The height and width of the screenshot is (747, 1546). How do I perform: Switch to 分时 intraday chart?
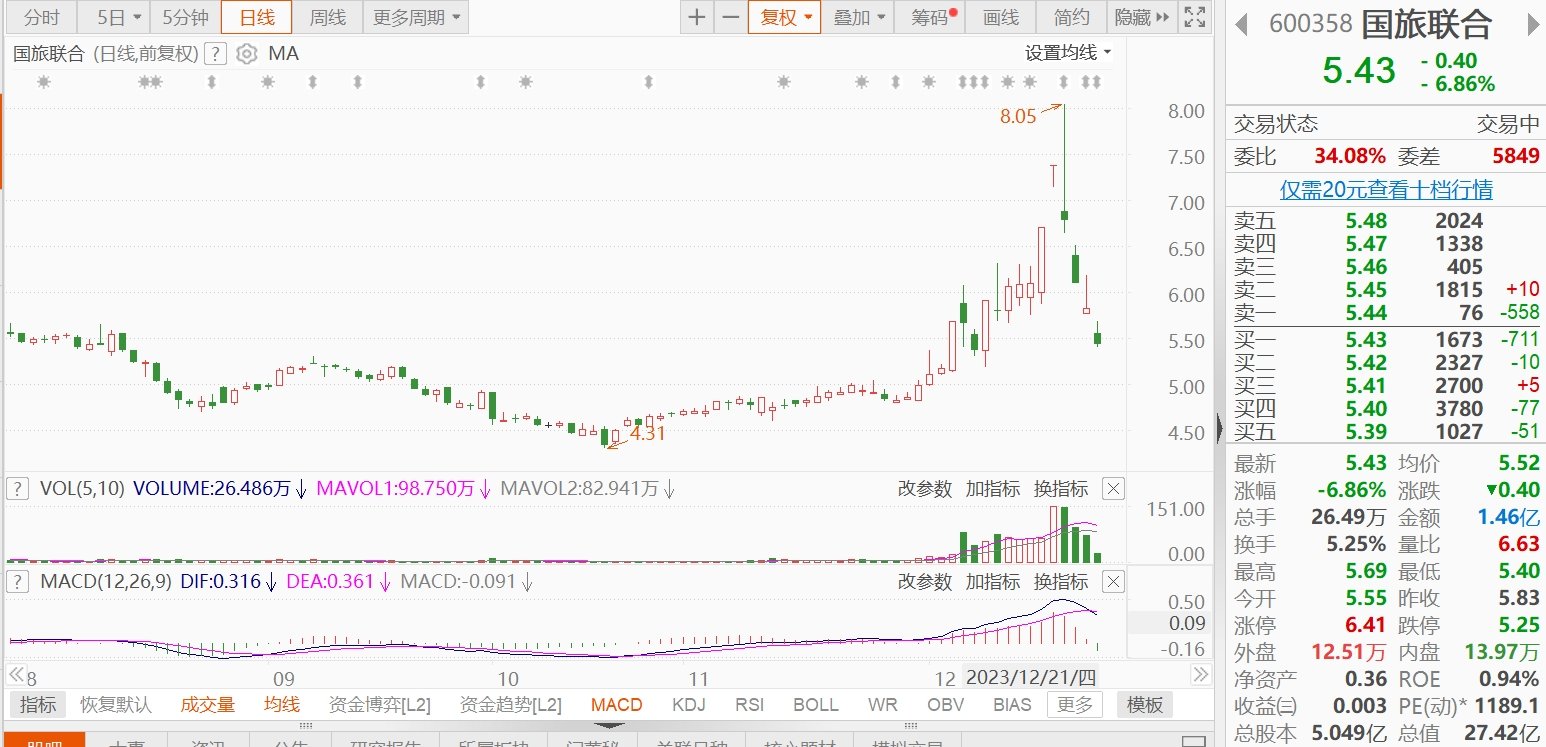point(42,17)
